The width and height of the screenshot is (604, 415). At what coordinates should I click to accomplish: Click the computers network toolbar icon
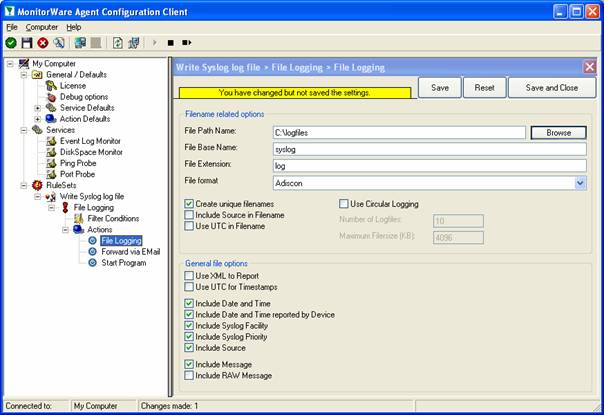click(x=80, y=42)
